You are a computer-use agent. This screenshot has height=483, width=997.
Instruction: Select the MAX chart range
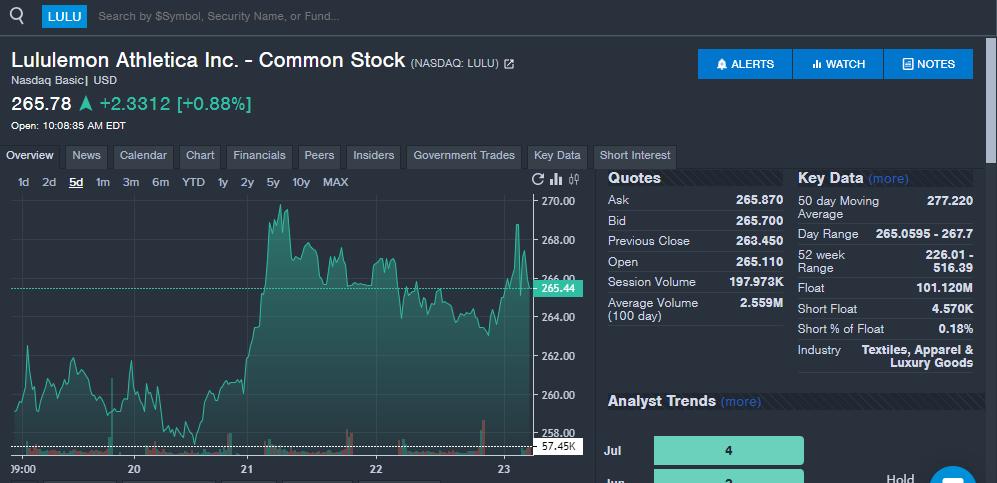click(335, 182)
